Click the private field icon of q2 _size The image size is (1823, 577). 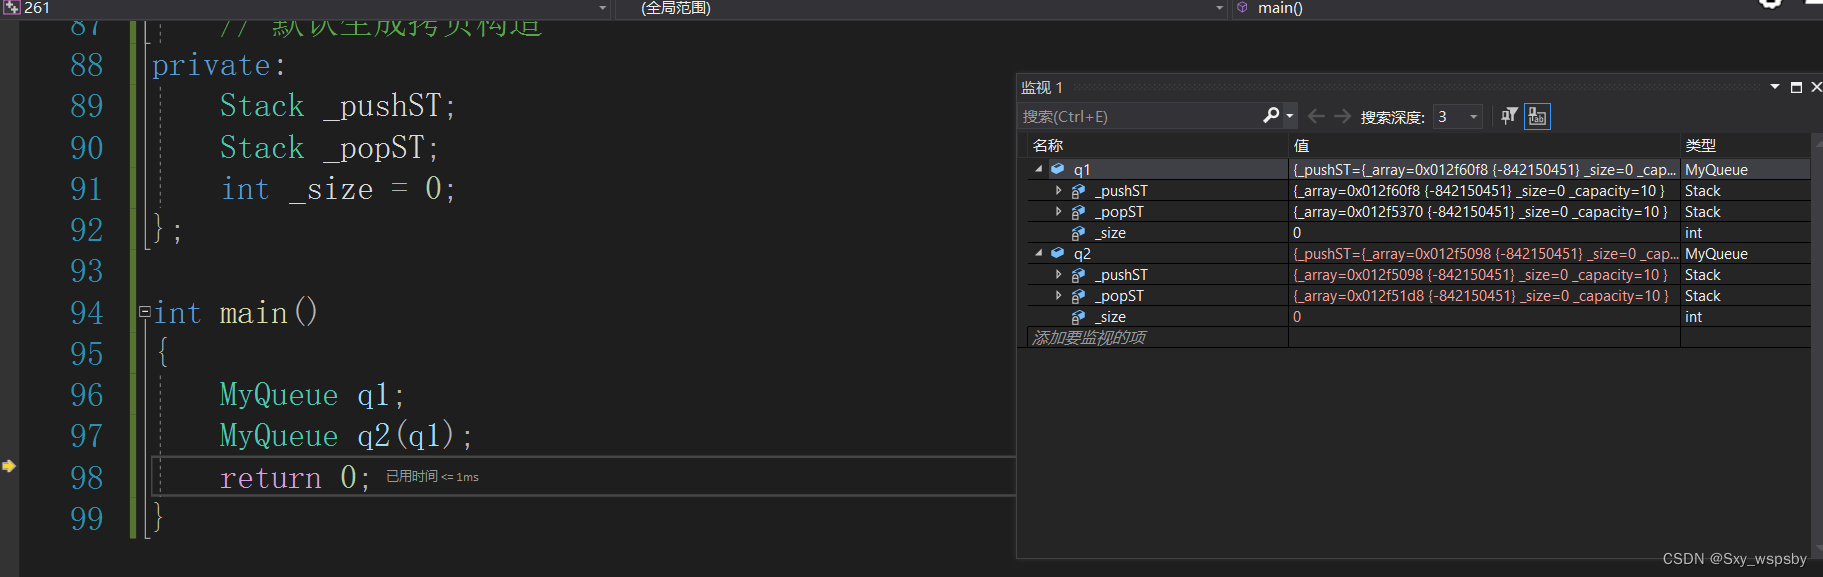[x=1078, y=317]
